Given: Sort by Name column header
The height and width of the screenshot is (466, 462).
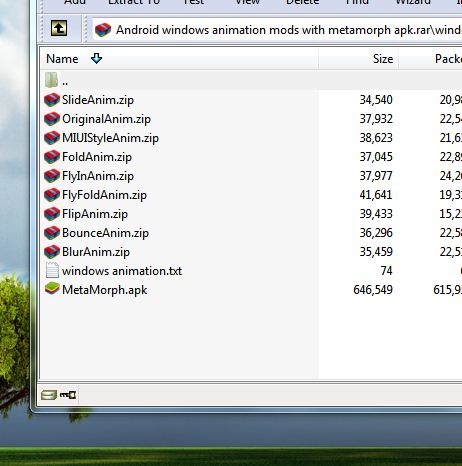Looking at the screenshot, I should click(x=179, y=59).
